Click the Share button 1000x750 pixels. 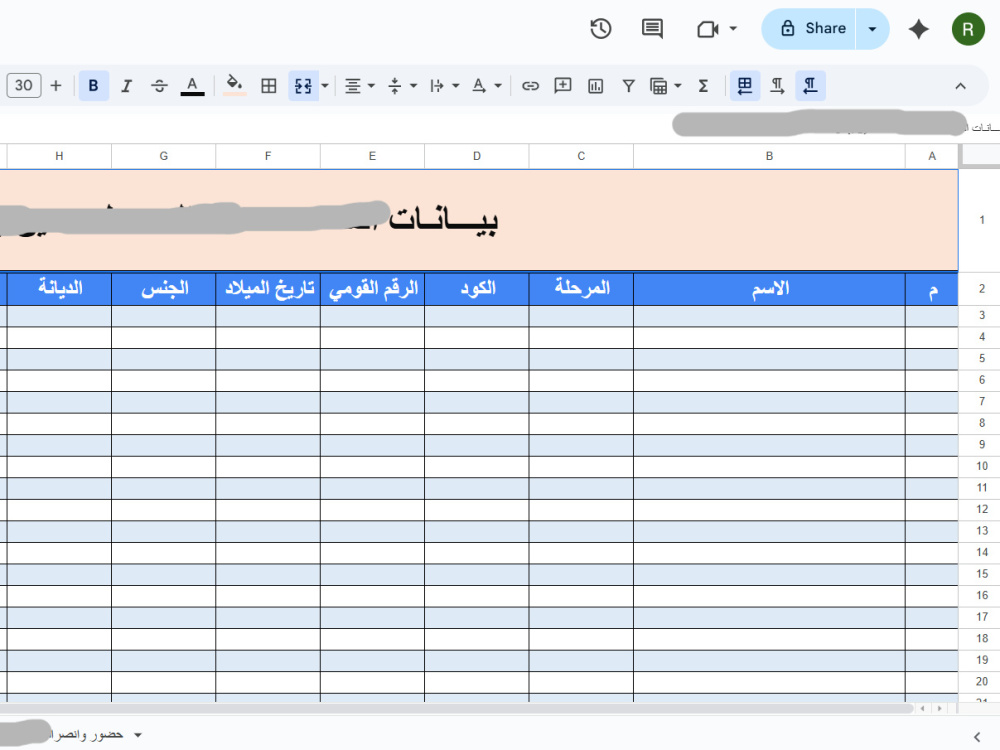coord(812,29)
